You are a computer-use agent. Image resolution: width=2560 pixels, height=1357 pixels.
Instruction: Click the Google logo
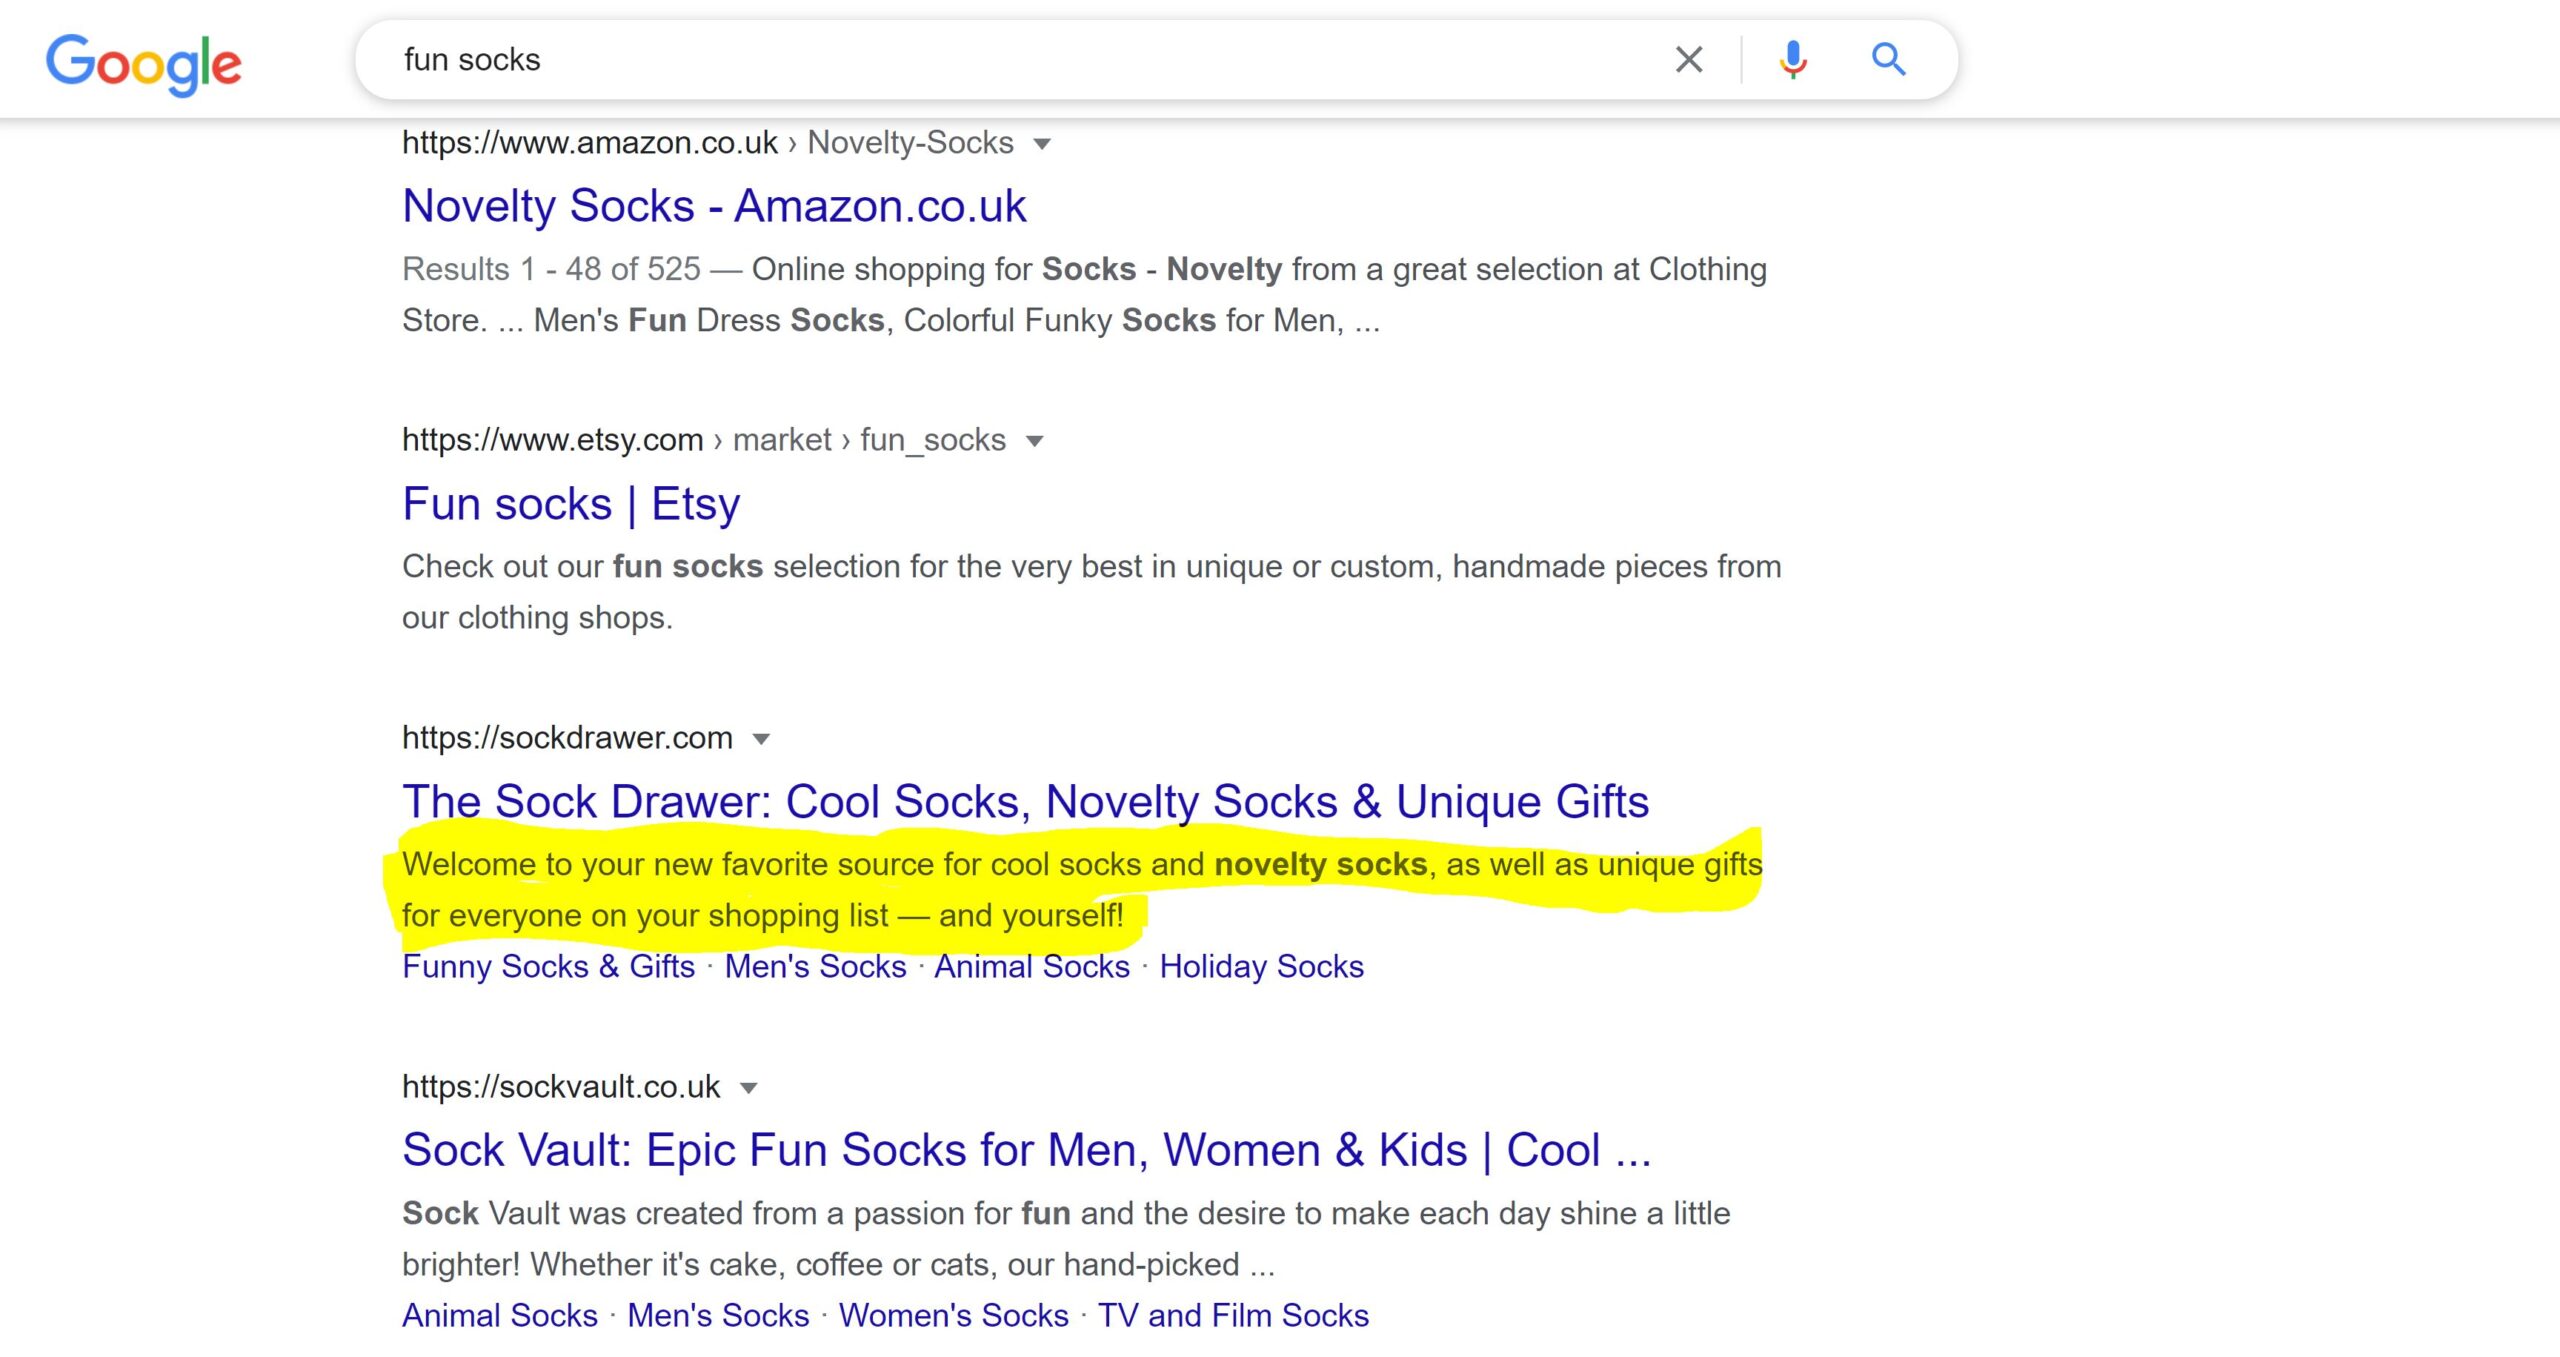pos(144,64)
